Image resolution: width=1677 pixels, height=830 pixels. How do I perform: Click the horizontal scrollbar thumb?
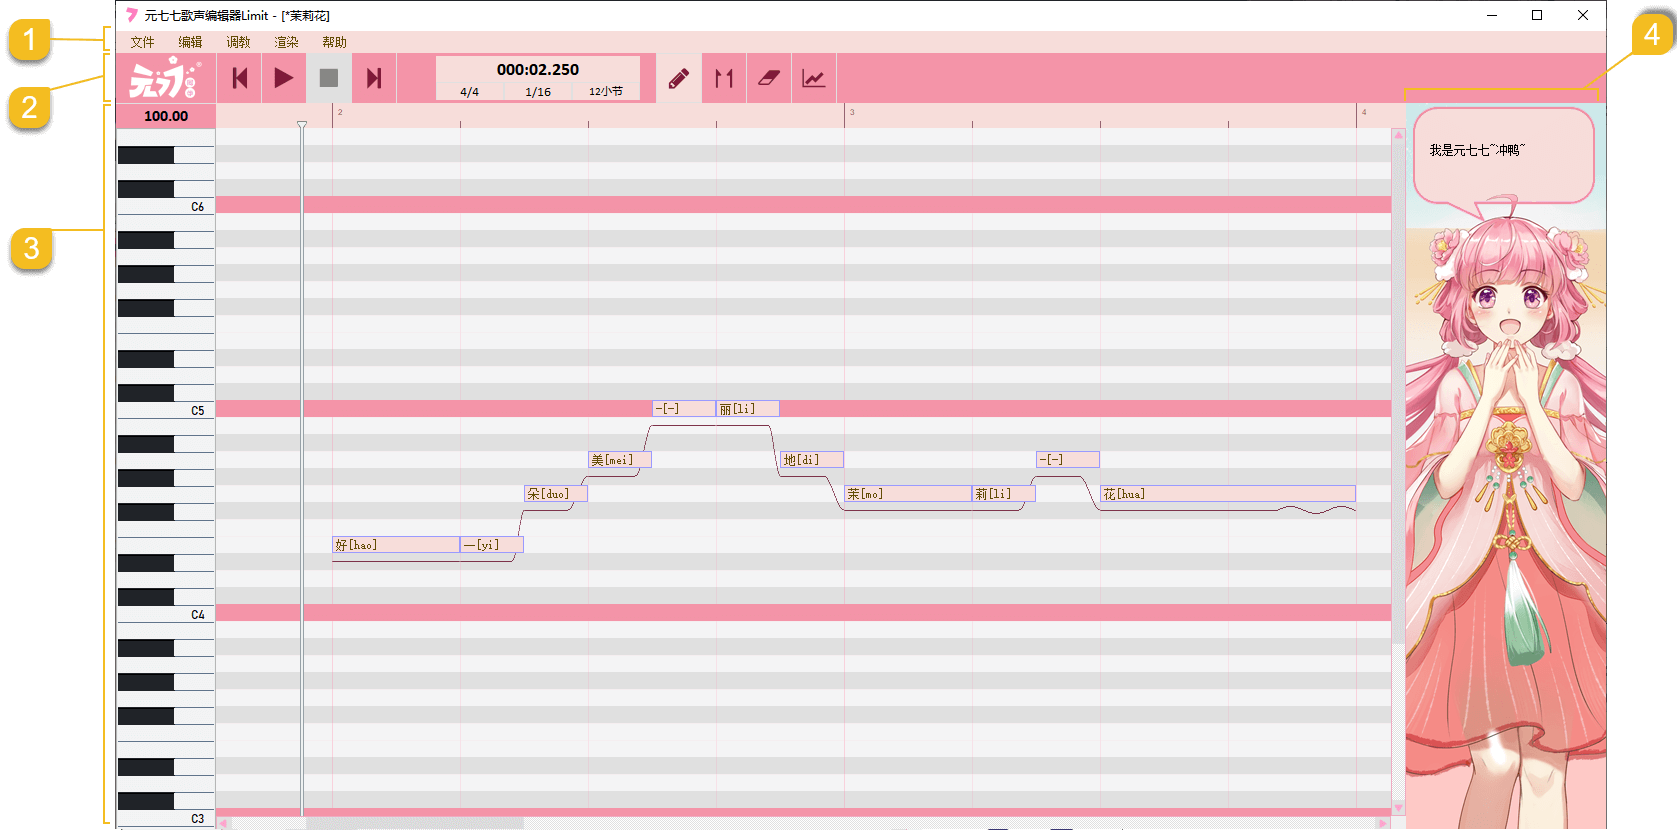(x=415, y=823)
